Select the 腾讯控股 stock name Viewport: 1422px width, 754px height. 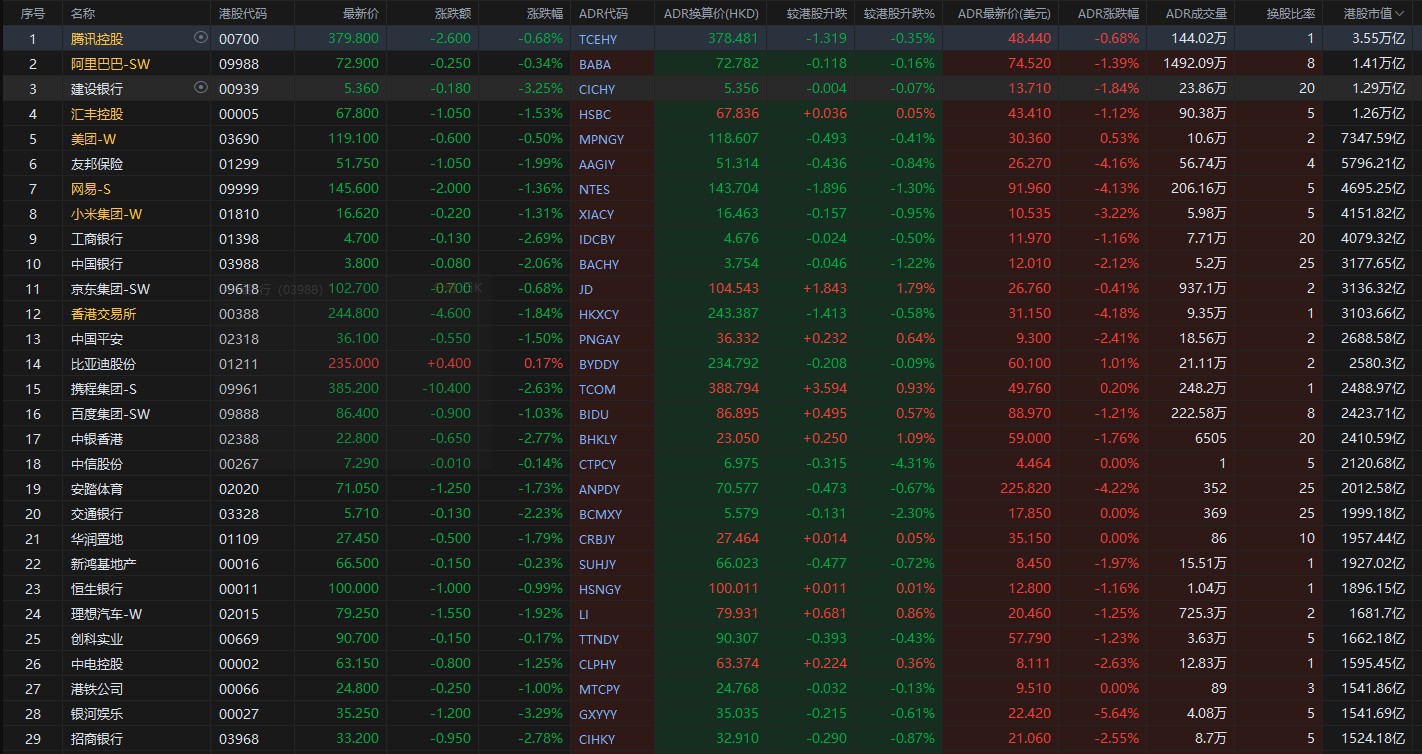coord(97,38)
